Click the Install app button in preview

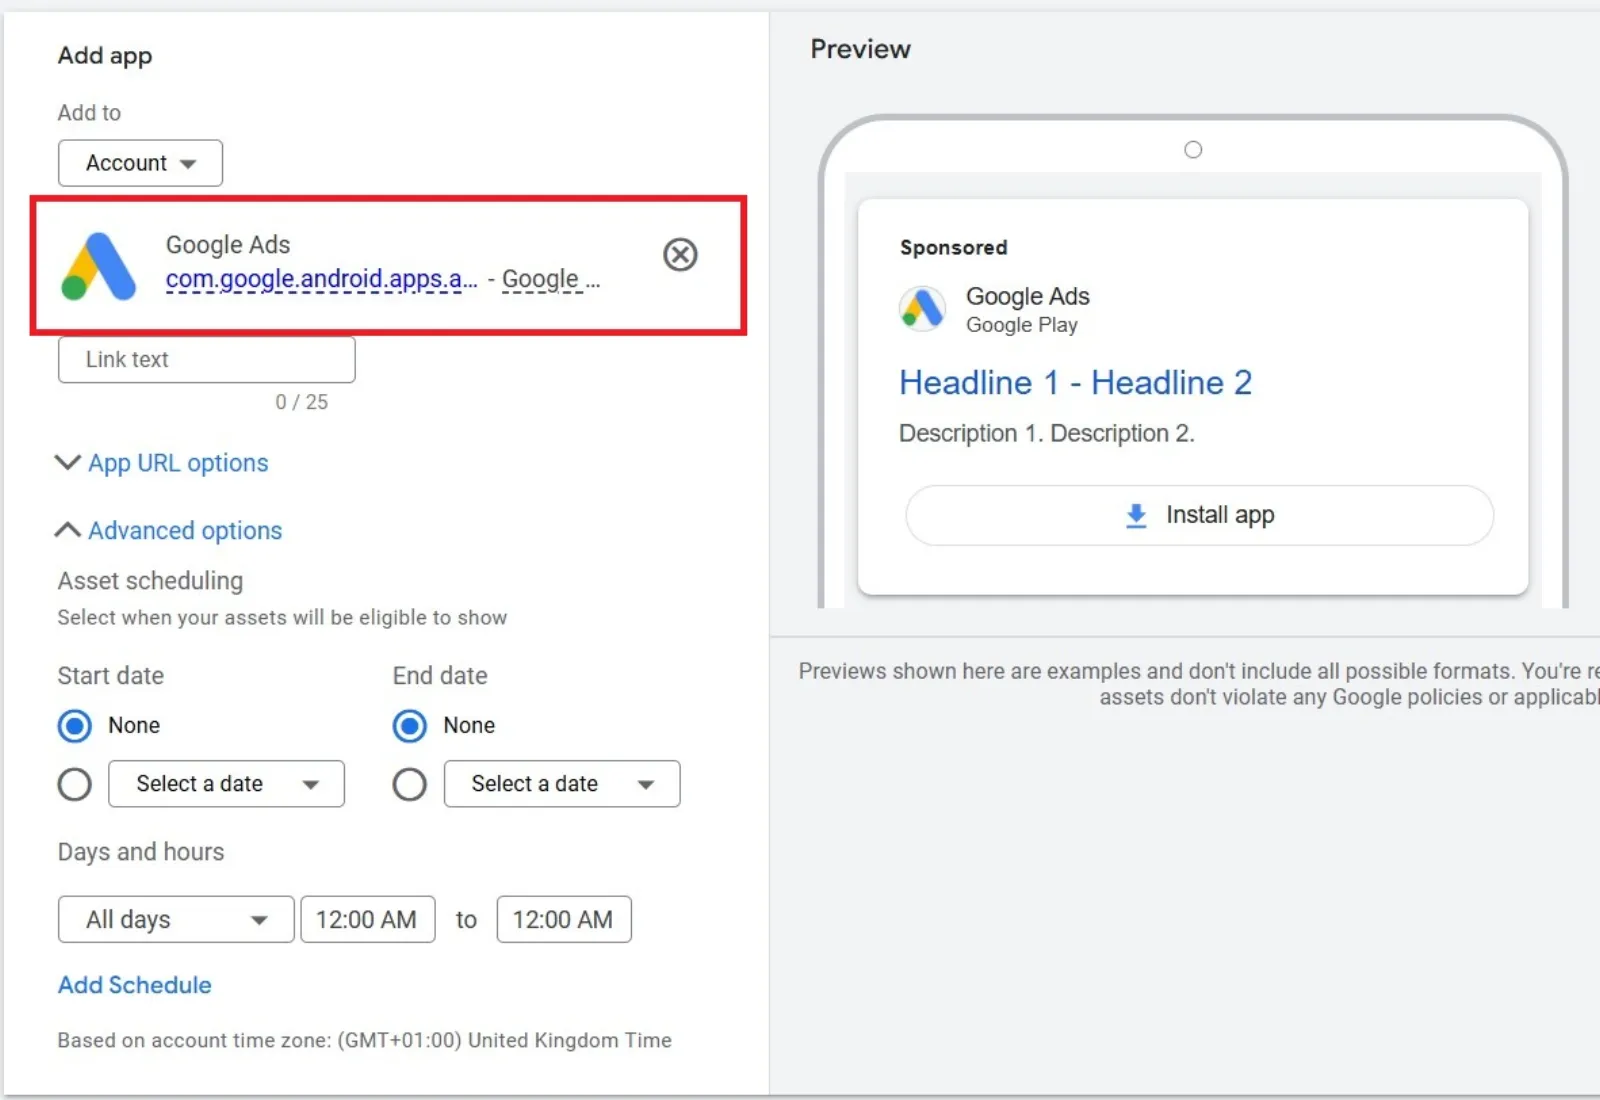(x=1200, y=515)
